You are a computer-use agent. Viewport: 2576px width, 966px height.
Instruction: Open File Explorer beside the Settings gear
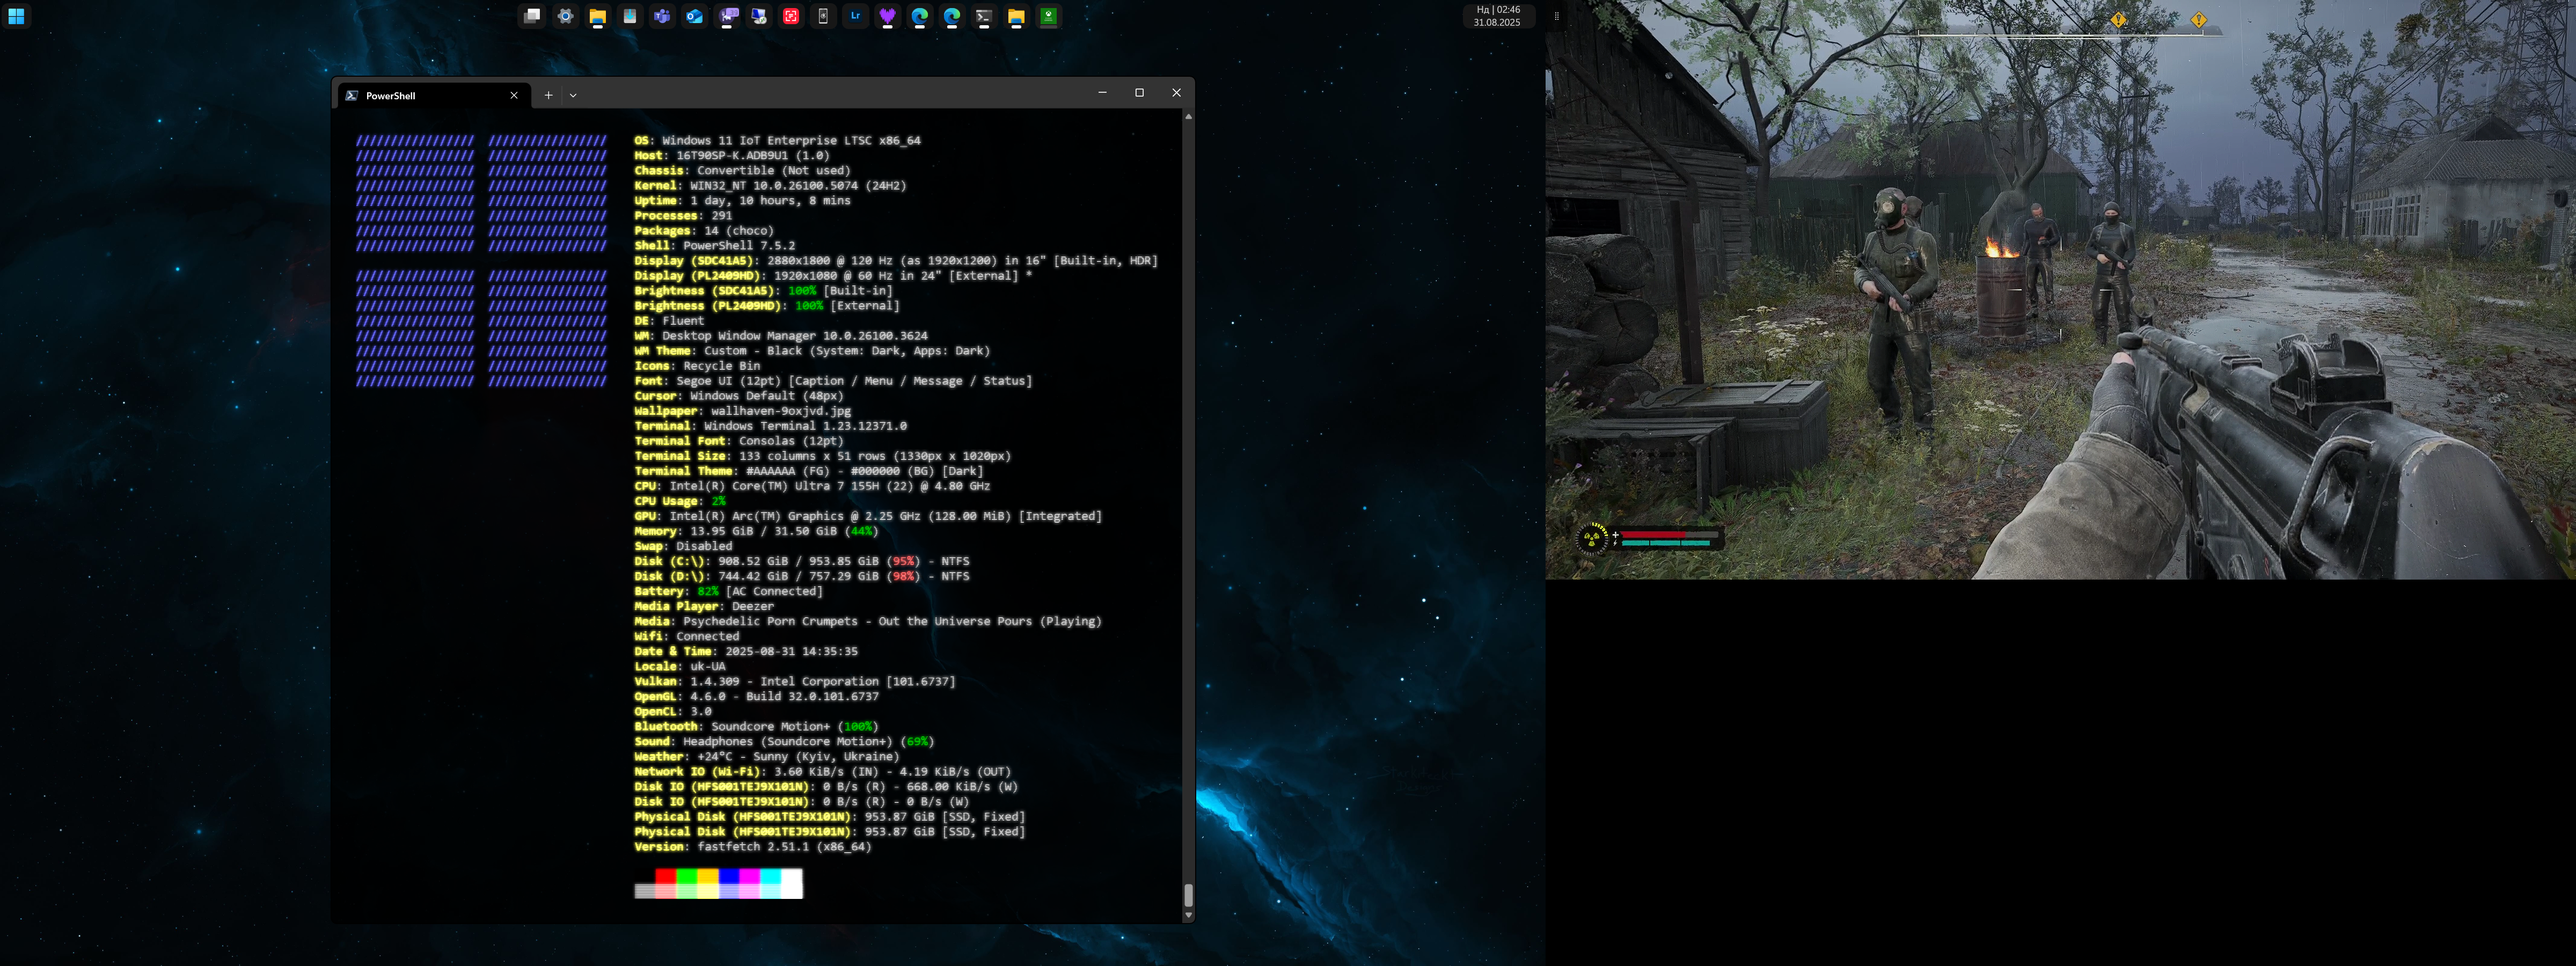[597, 16]
